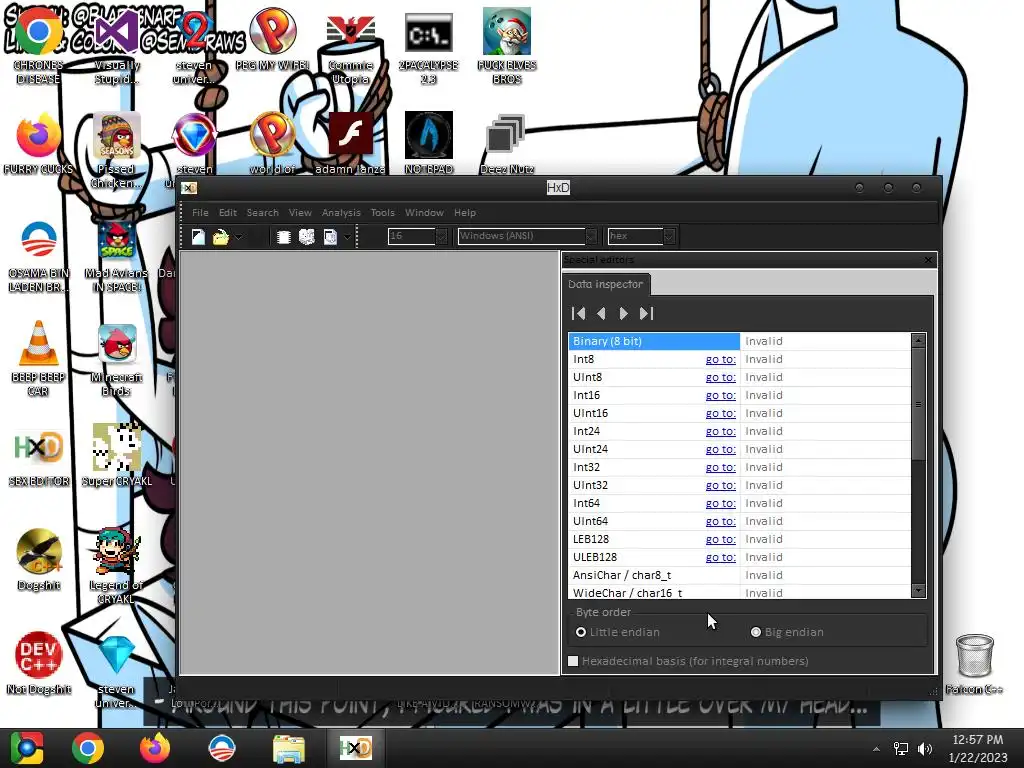Expand the arrow beside the disk image icon
Viewport: 1024px width, 768px height.
point(347,236)
